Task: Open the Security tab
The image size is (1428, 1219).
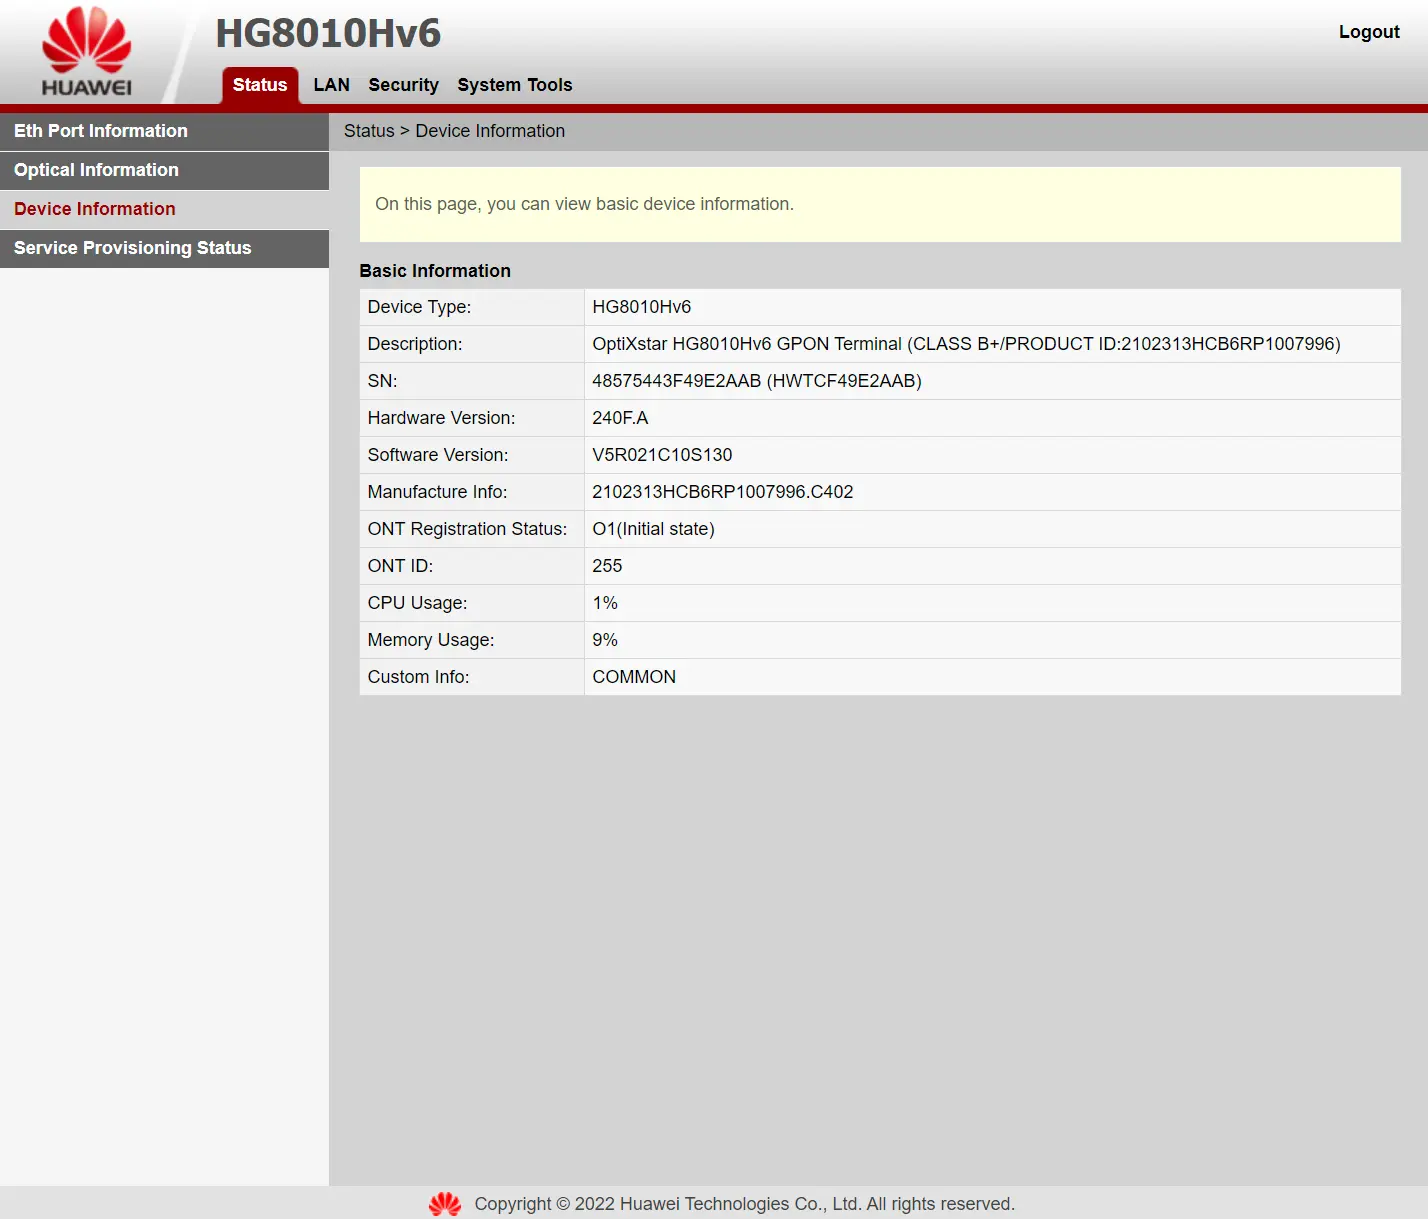Action: tap(404, 85)
